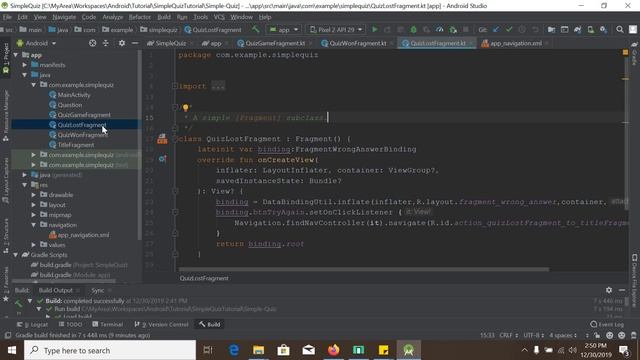Open the TODO tool window
The width and height of the screenshot is (640, 360).
pyautogui.click(x=70, y=324)
